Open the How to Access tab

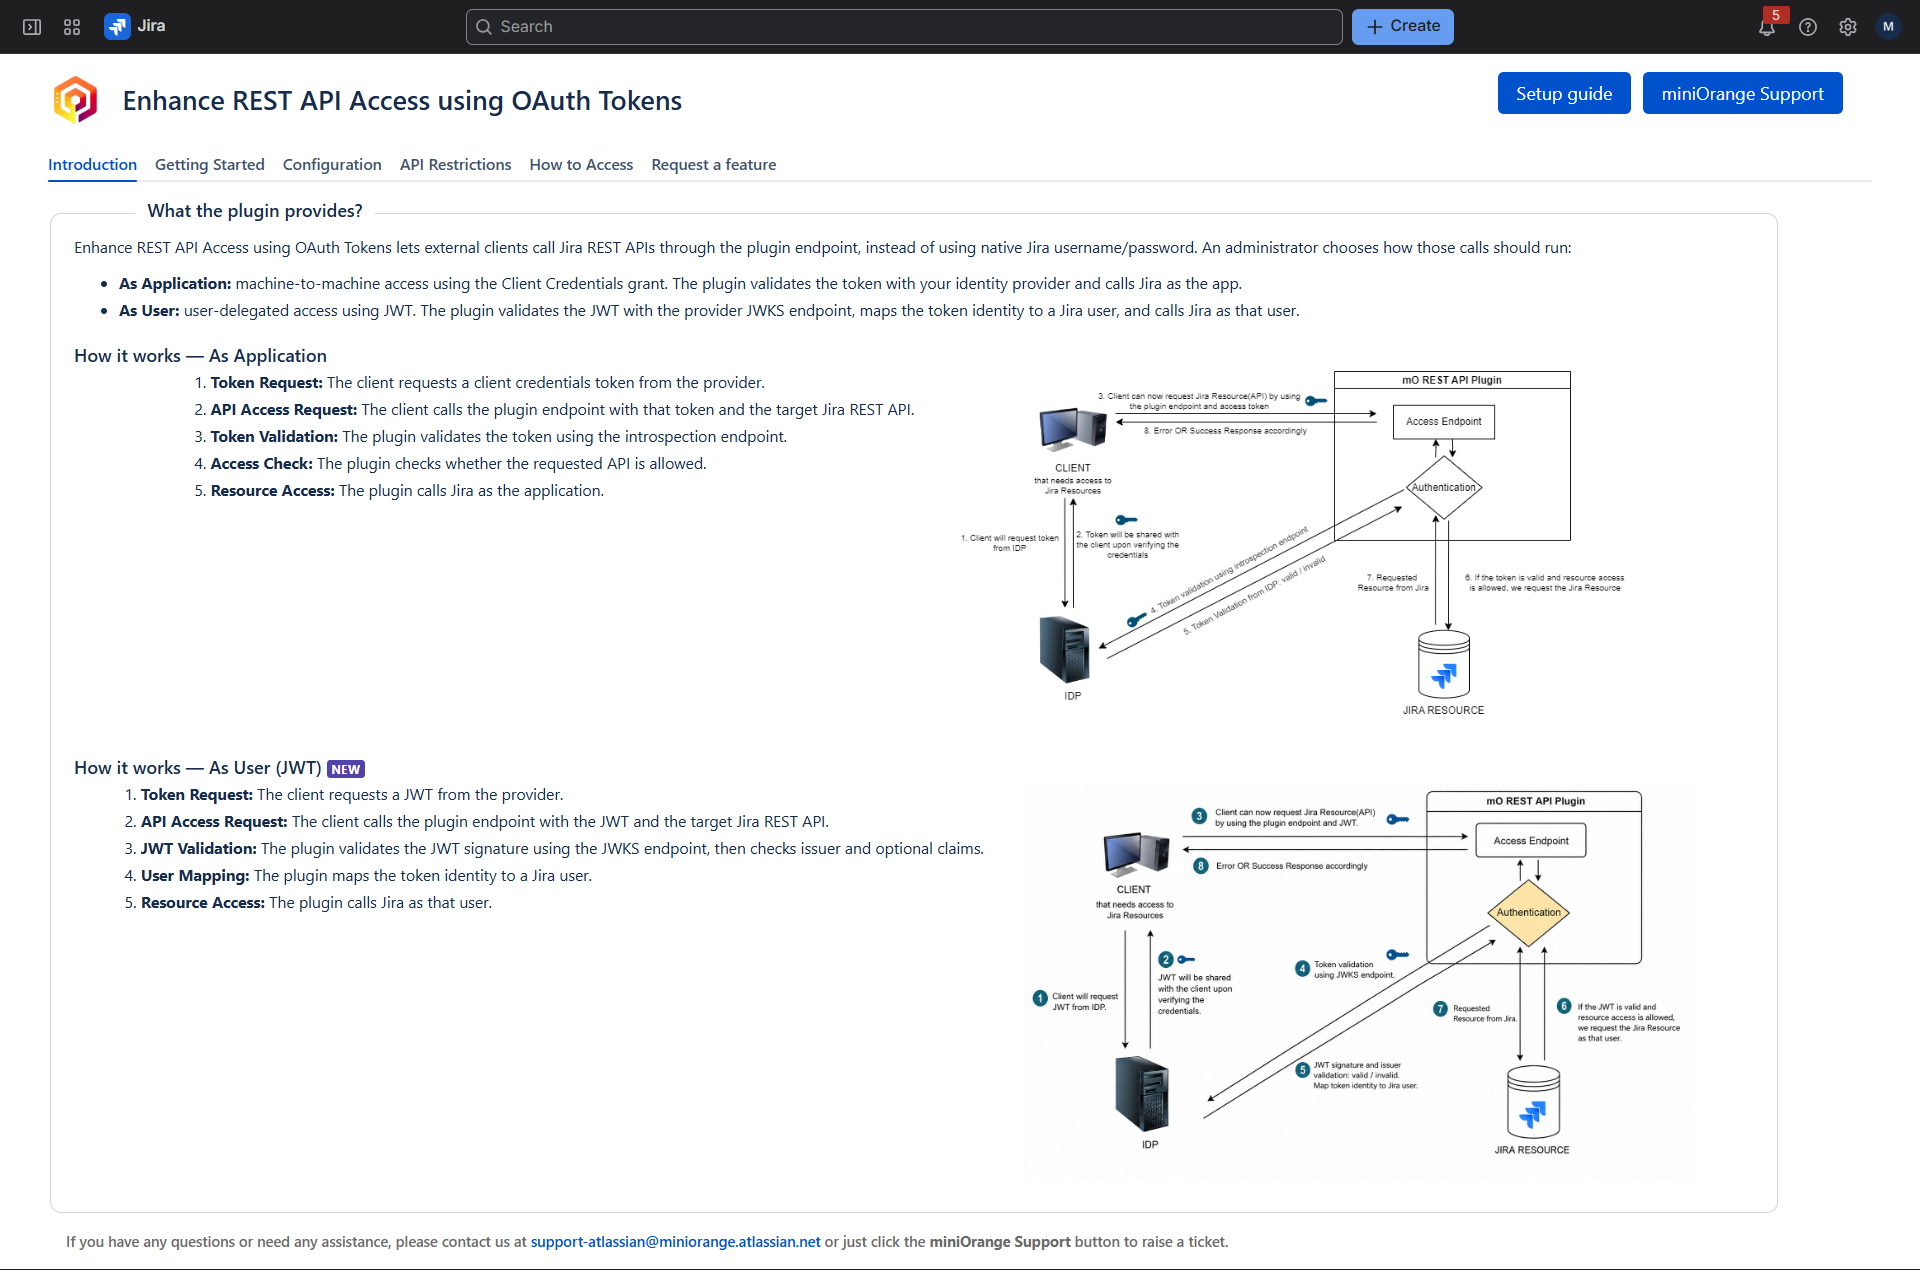(x=581, y=165)
